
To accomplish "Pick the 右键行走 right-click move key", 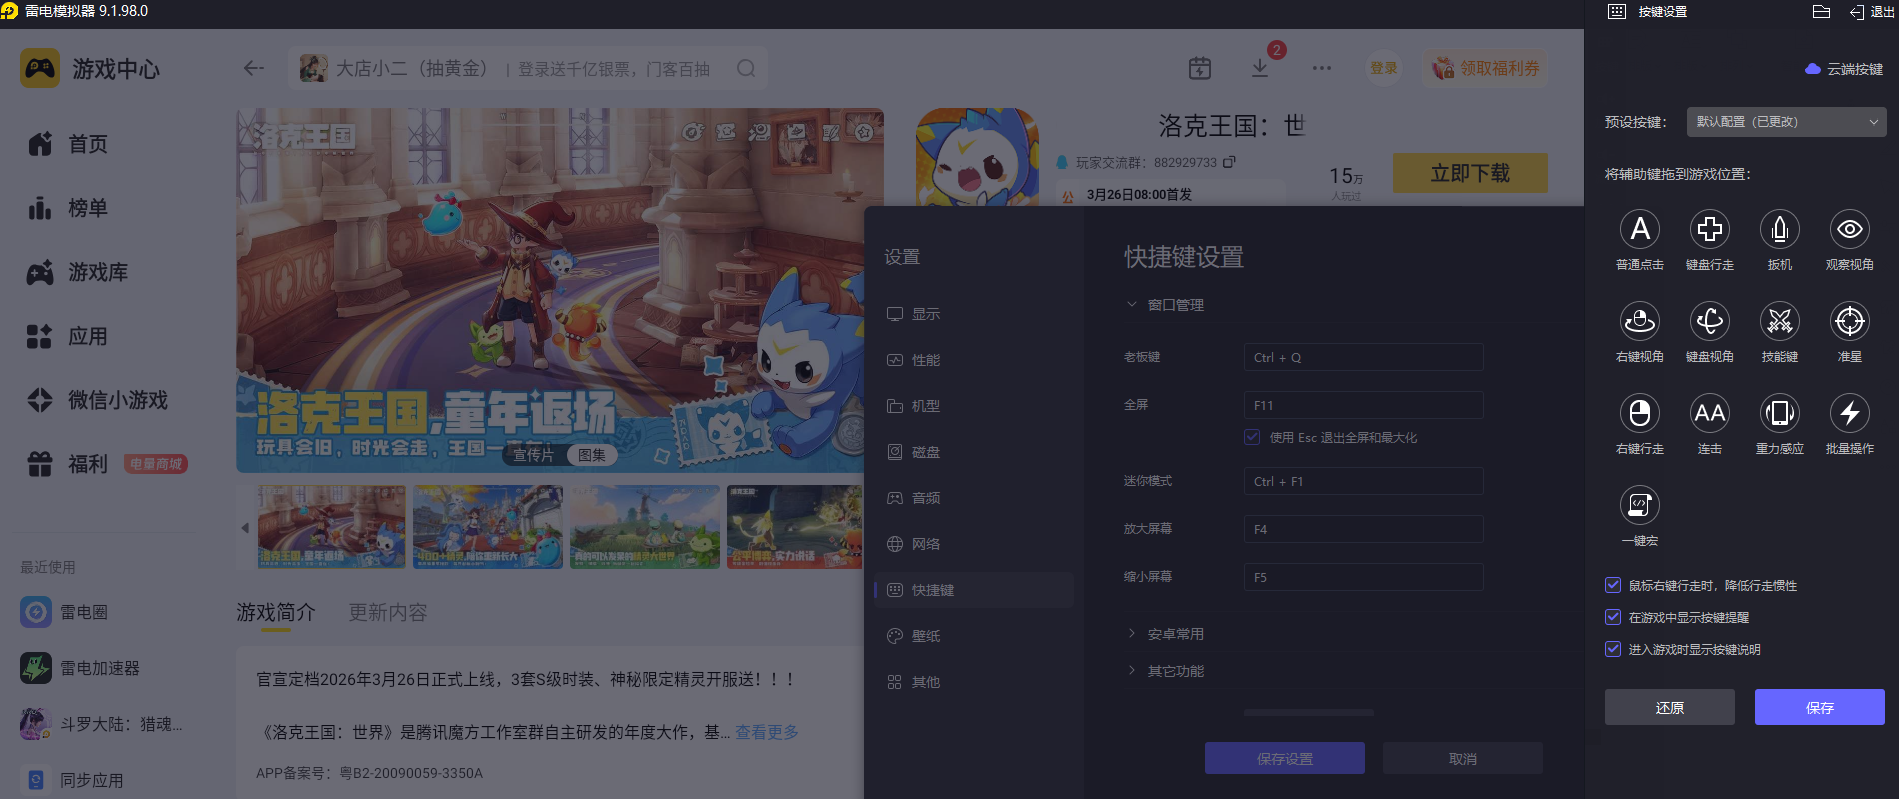I will pyautogui.click(x=1640, y=413).
